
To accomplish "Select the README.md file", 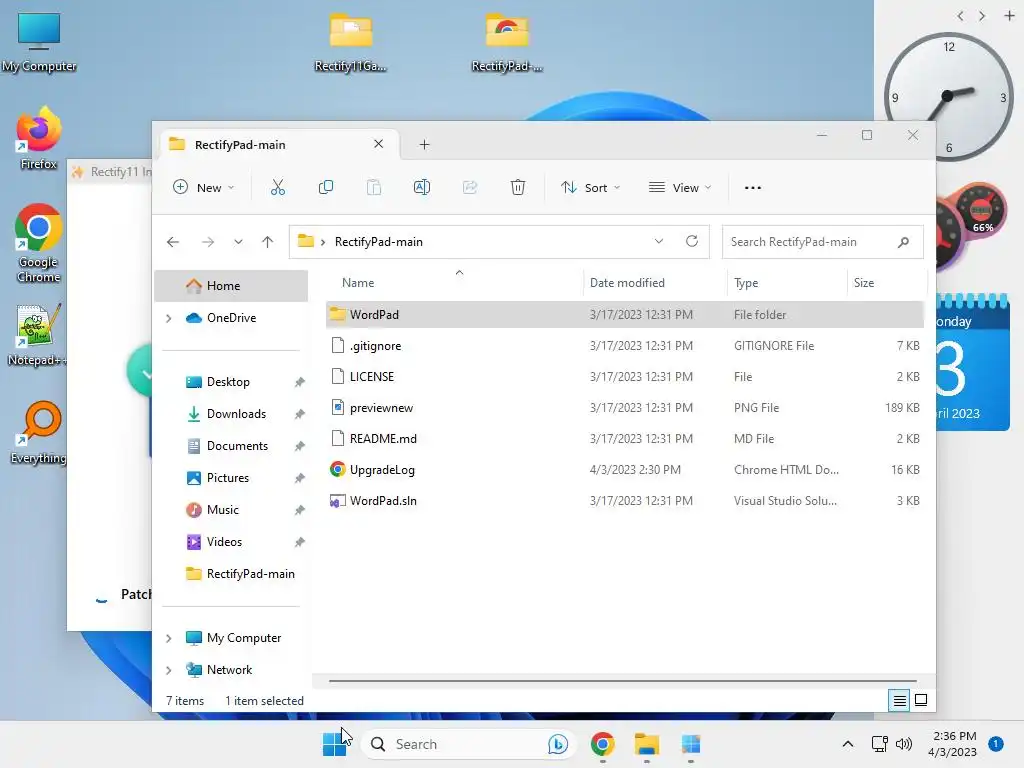I will click(625, 439).
